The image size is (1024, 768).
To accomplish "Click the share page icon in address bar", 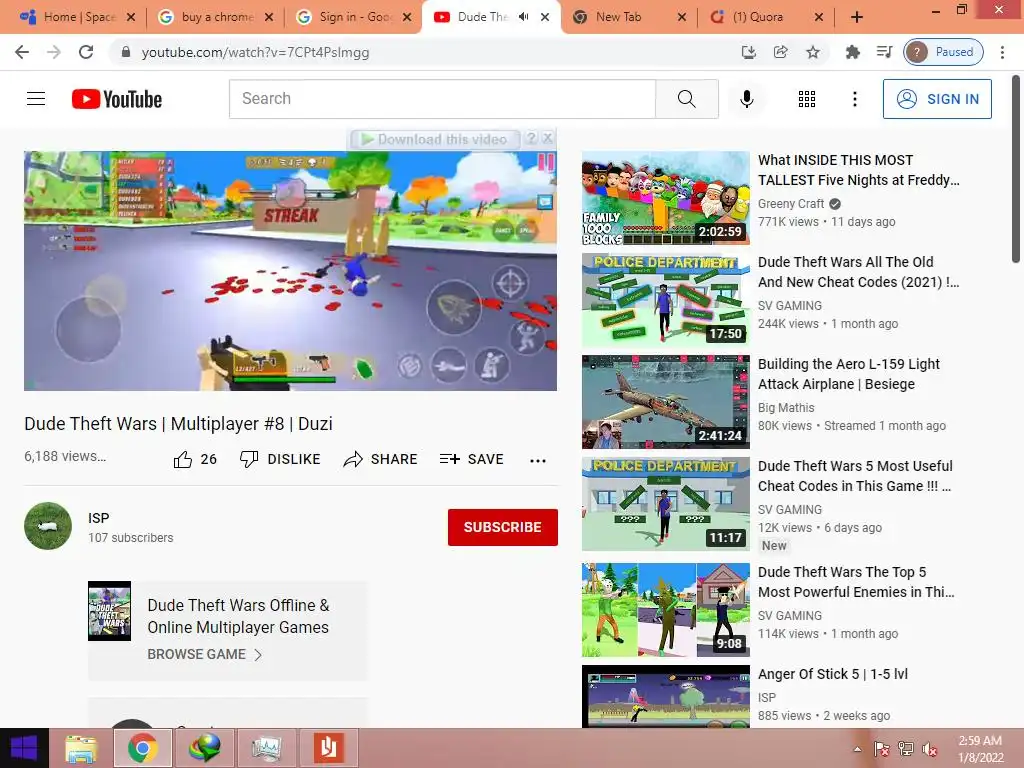I will point(780,52).
